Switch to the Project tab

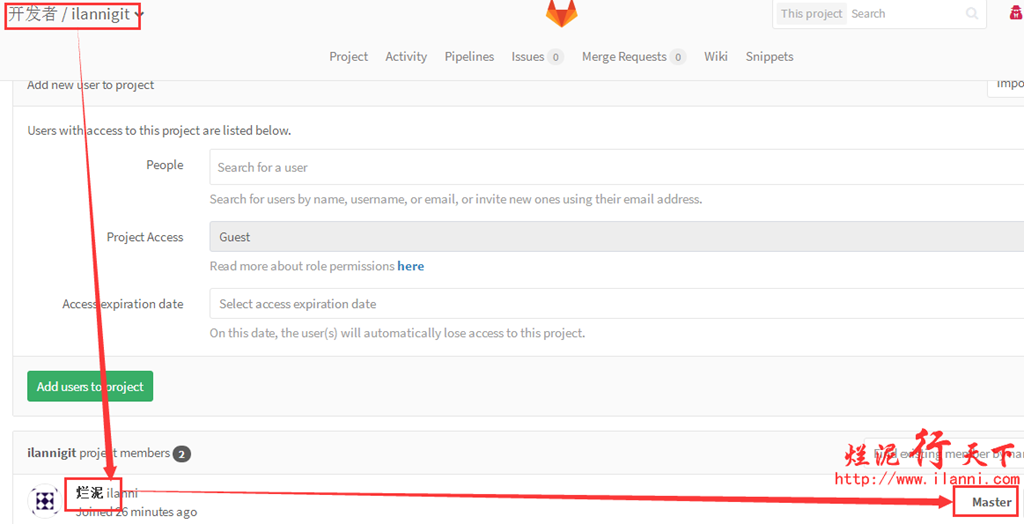[348, 57]
